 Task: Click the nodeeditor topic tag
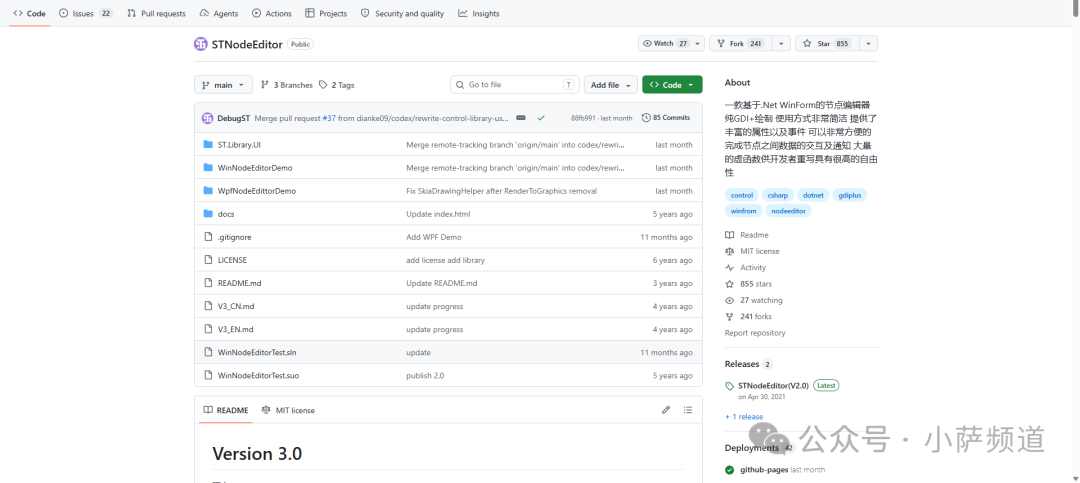[789, 211]
